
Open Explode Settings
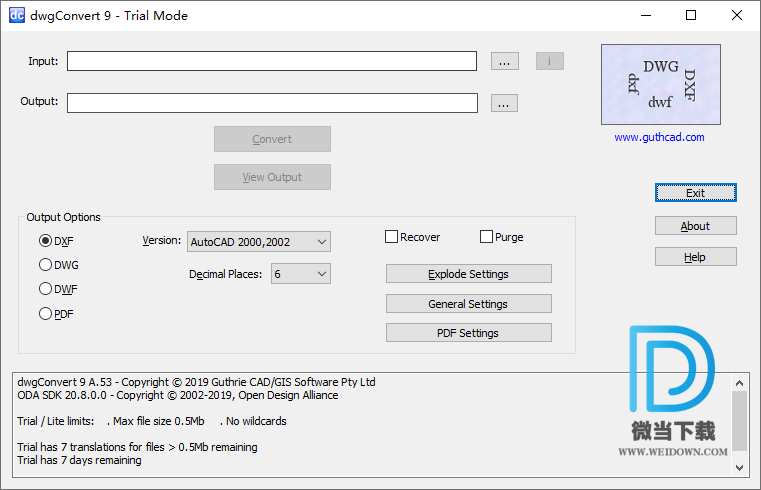pos(468,274)
